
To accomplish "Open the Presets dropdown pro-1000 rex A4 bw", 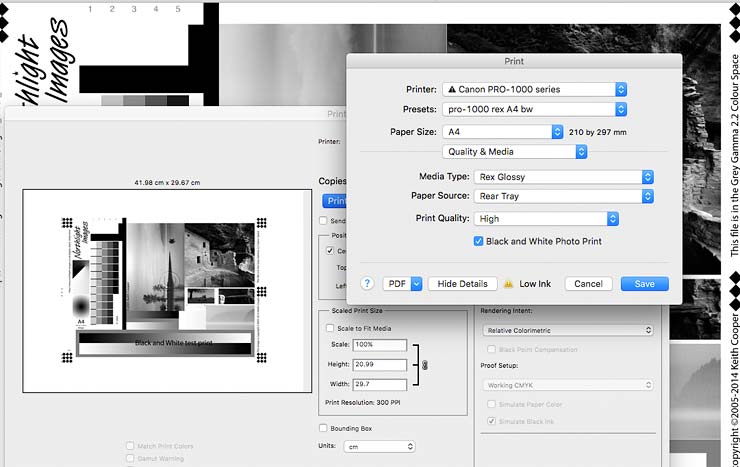I will [534, 109].
